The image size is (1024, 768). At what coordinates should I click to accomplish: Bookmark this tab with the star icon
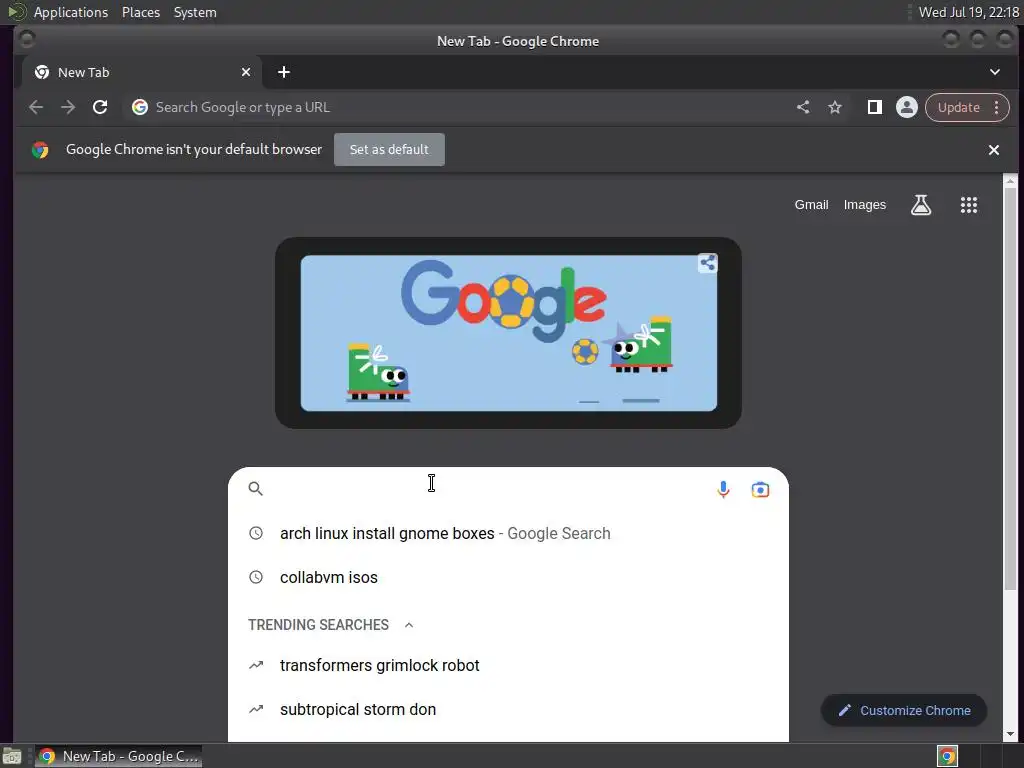pos(835,107)
